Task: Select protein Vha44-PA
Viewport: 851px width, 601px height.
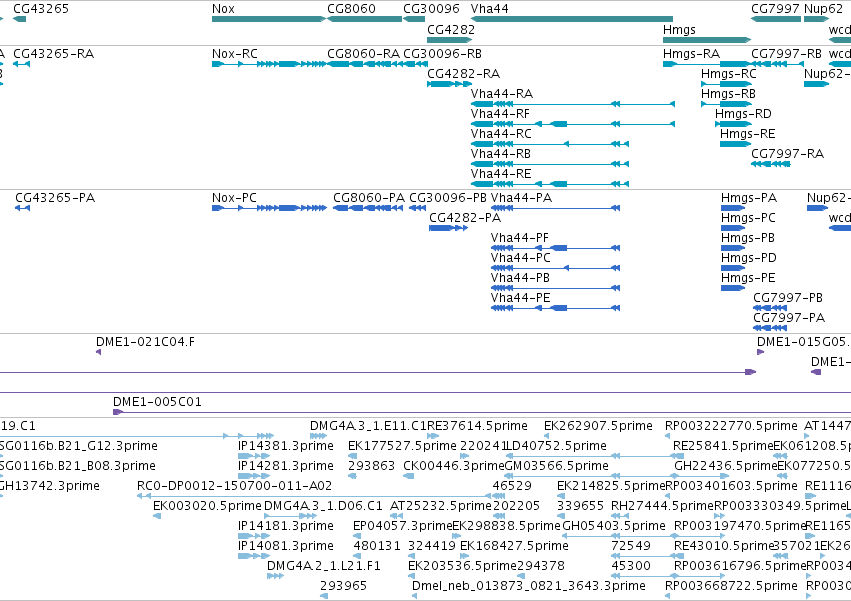Action: pos(555,208)
